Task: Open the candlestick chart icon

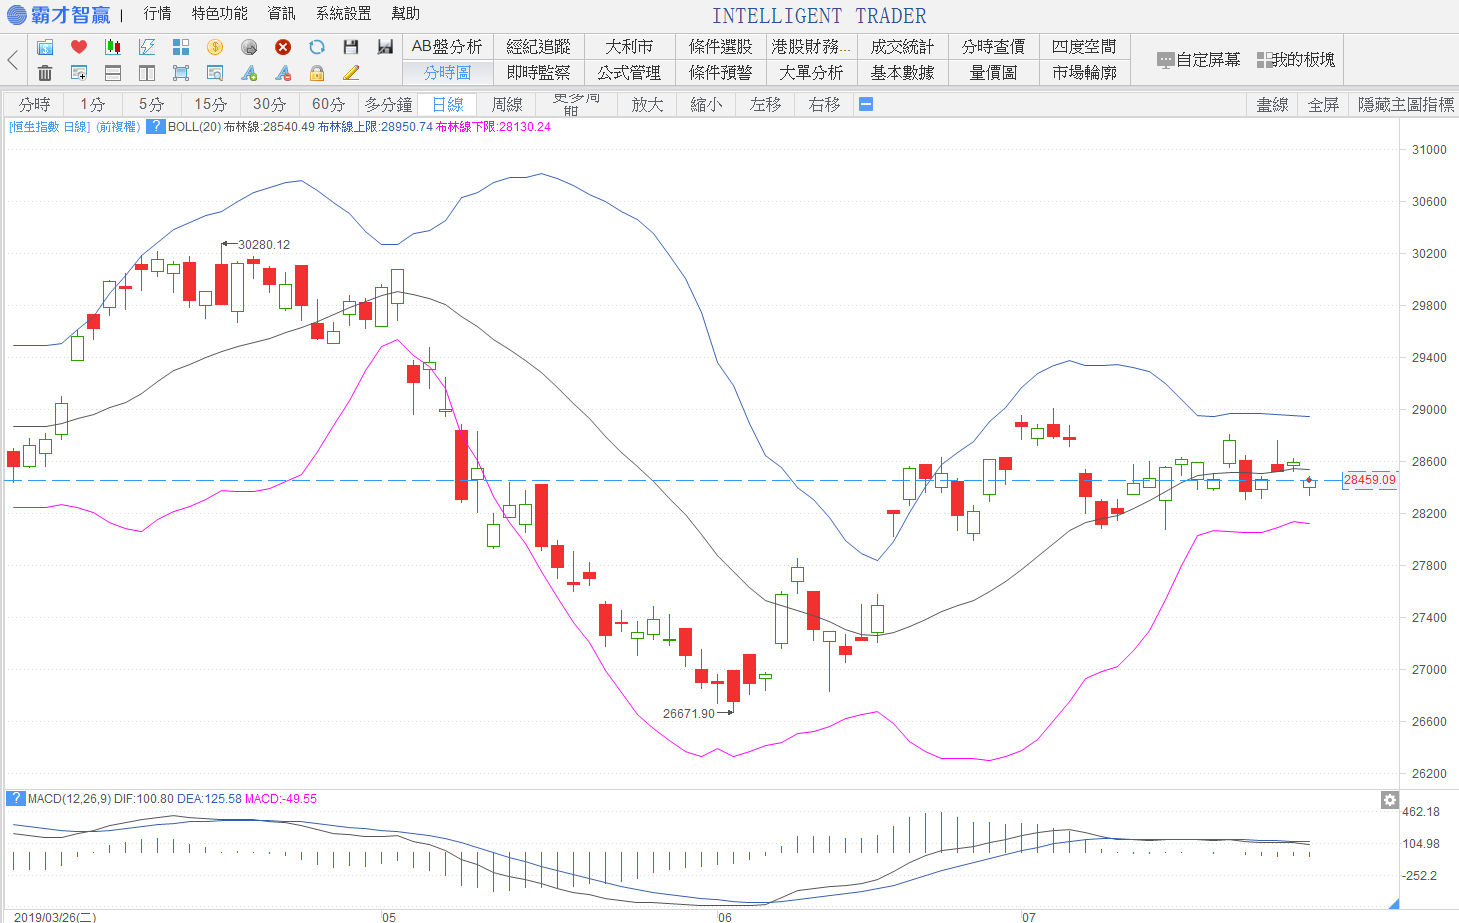Action: click(x=113, y=47)
